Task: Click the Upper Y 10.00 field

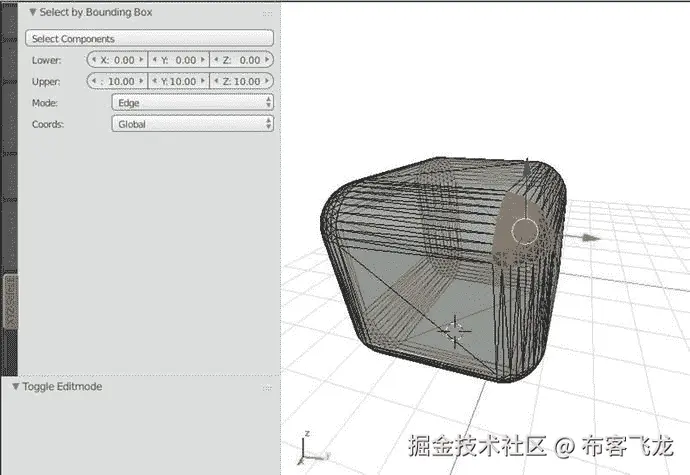Action: pos(179,81)
